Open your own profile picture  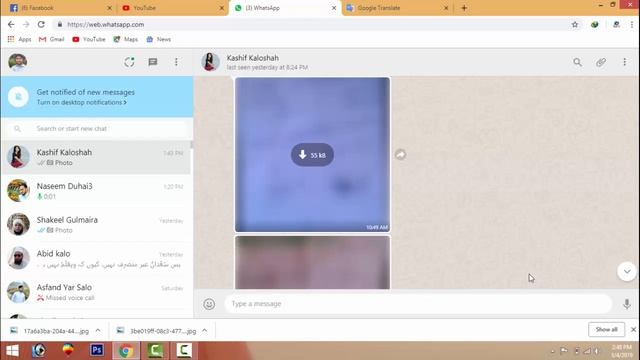18,62
